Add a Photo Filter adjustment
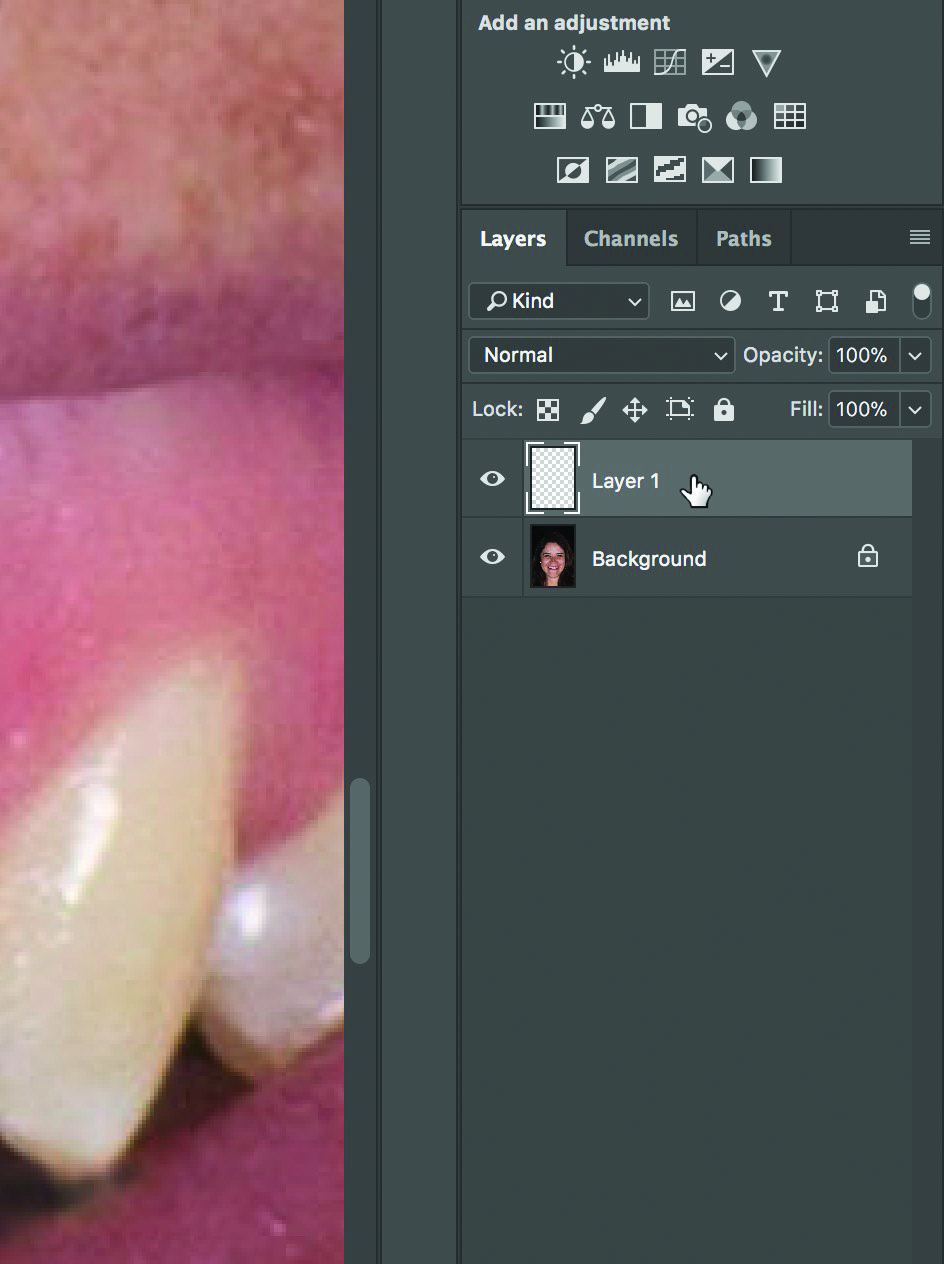The height and width of the screenshot is (1264, 944). click(694, 117)
